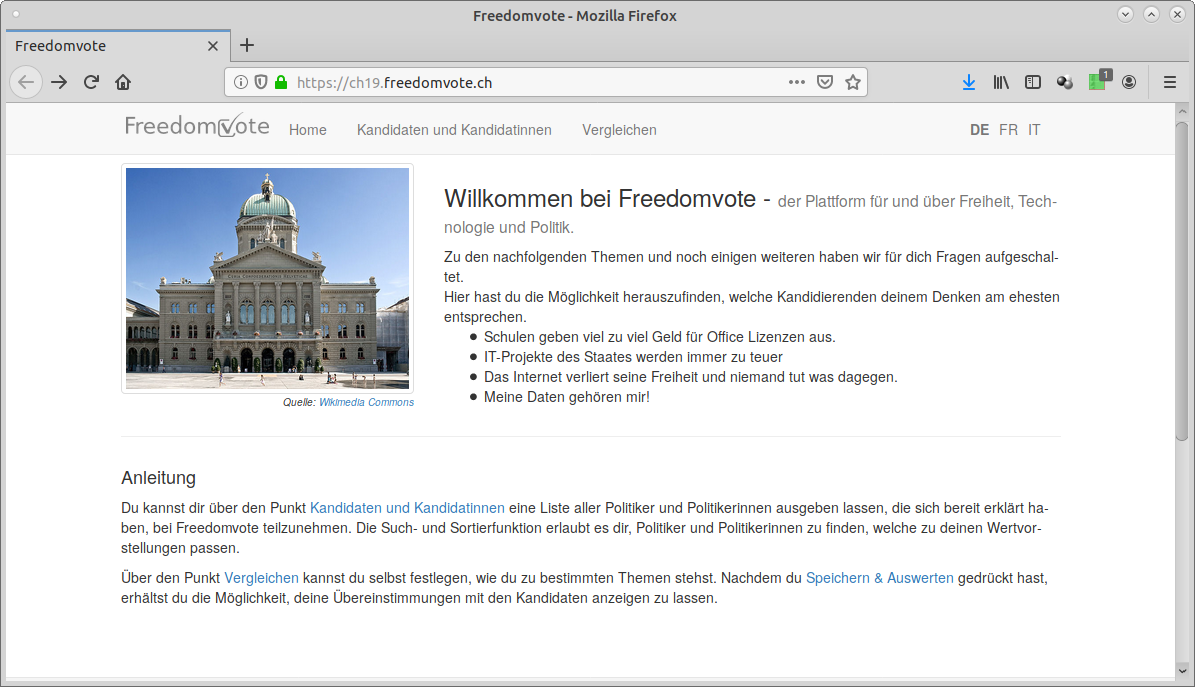Click bullet about Internet losing Freiheit
1195x687 pixels.
690,377
